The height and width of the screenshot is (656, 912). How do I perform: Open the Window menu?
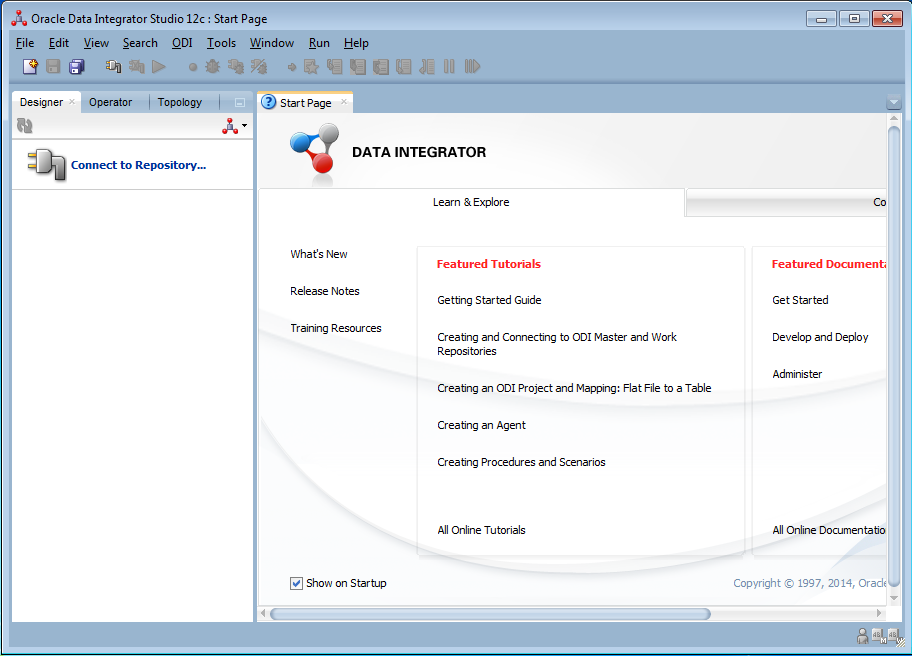coord(272,43)
